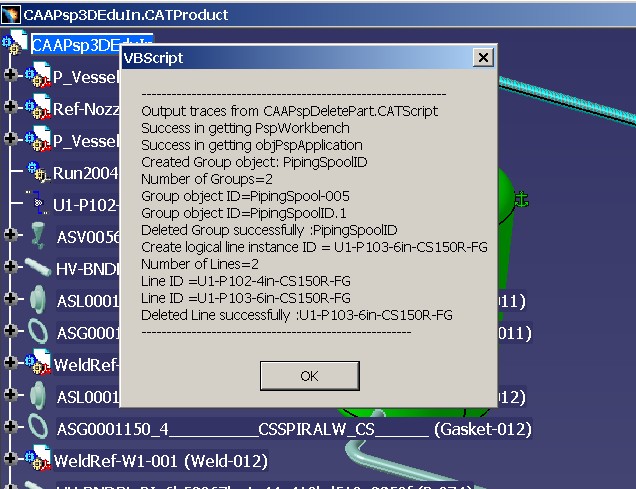This screenshot has height=489, width=636.
Task: Click the Gasket-012 ring icon
Action: [38, 428]
